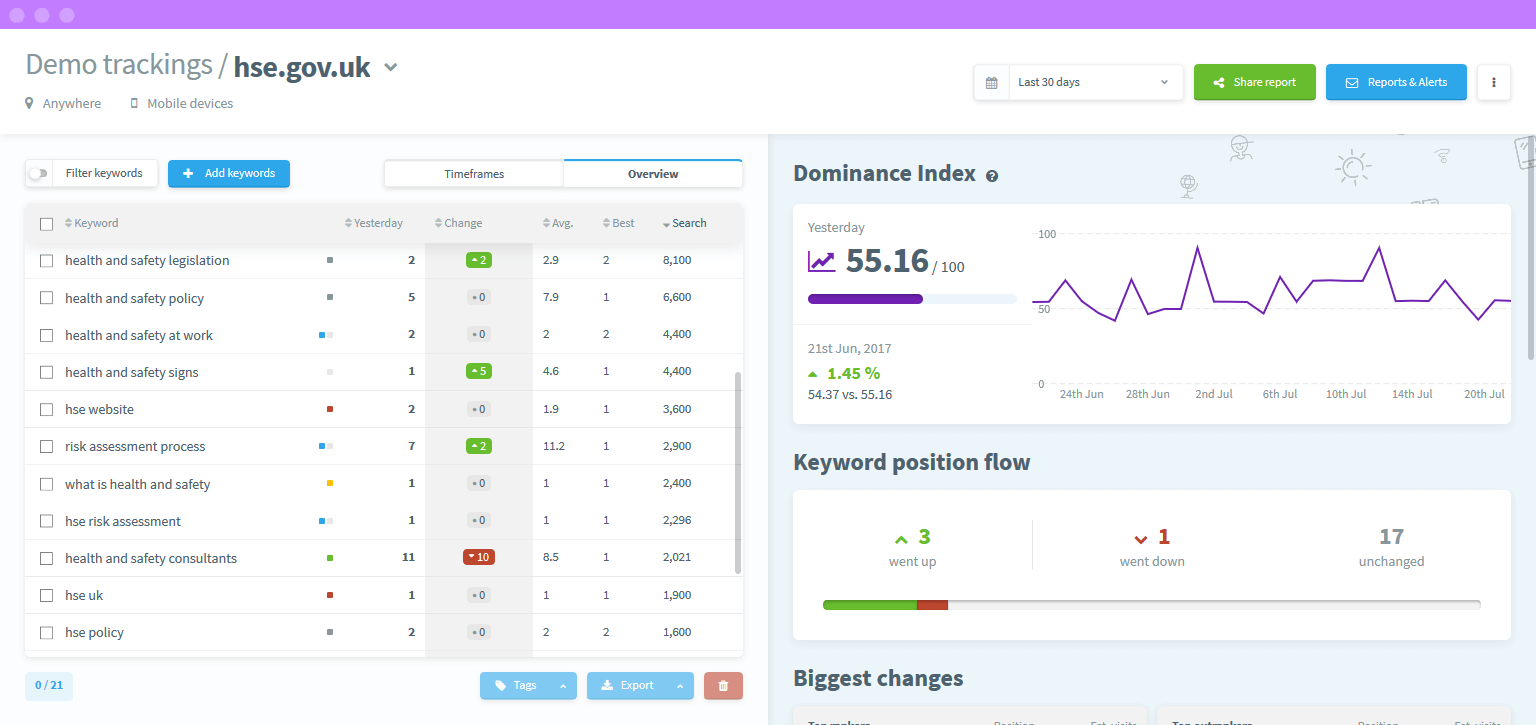Click the 'what is health and safety' keyword
Viewport: 1536px width, 725px height.
[x=138, y=484]
